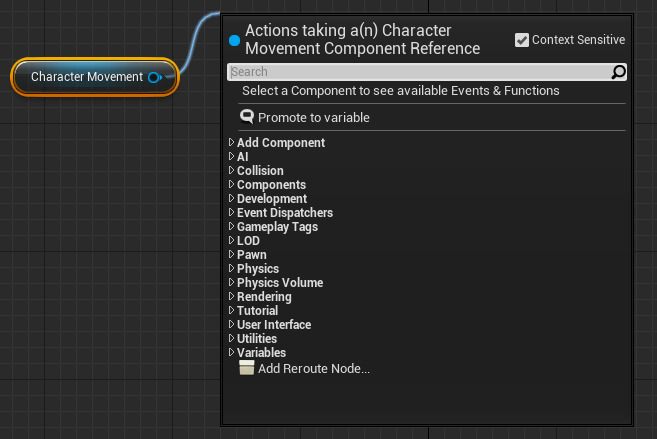
Task: Expand the Collision category
Action: 232,171
